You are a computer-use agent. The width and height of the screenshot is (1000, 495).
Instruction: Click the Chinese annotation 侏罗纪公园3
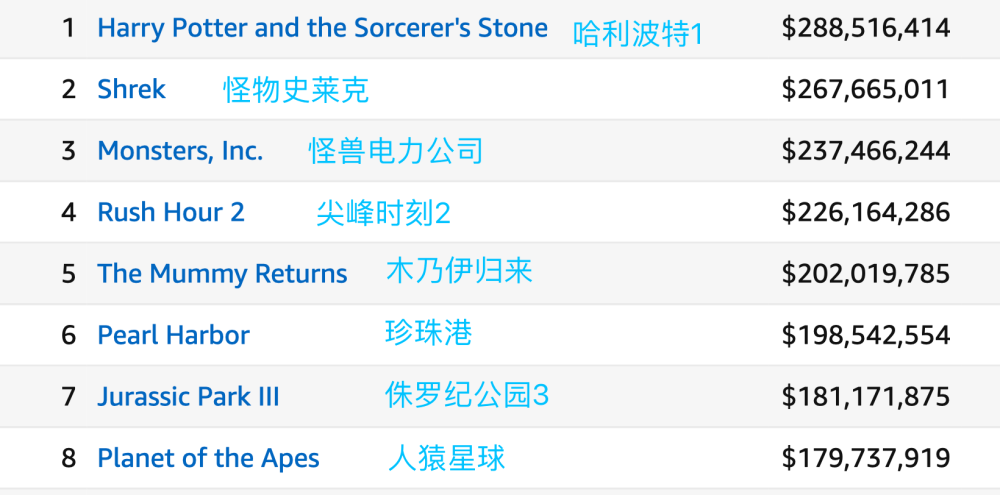(x=467, y=395)
